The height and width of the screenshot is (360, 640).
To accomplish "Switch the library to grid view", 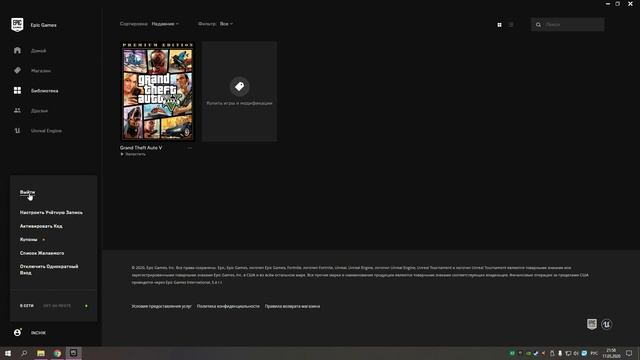I will point(499,25).
